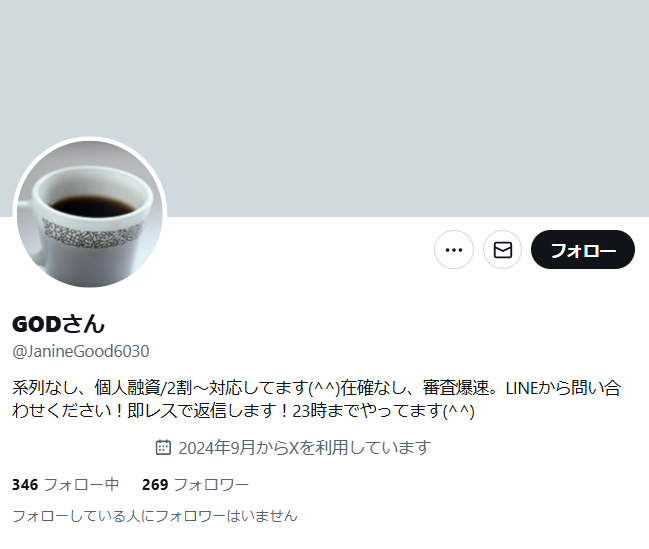Click the フォローしている人にフォロワーはいません notice
This screenshot has width=649, height=549.
[x=155, y=516]
